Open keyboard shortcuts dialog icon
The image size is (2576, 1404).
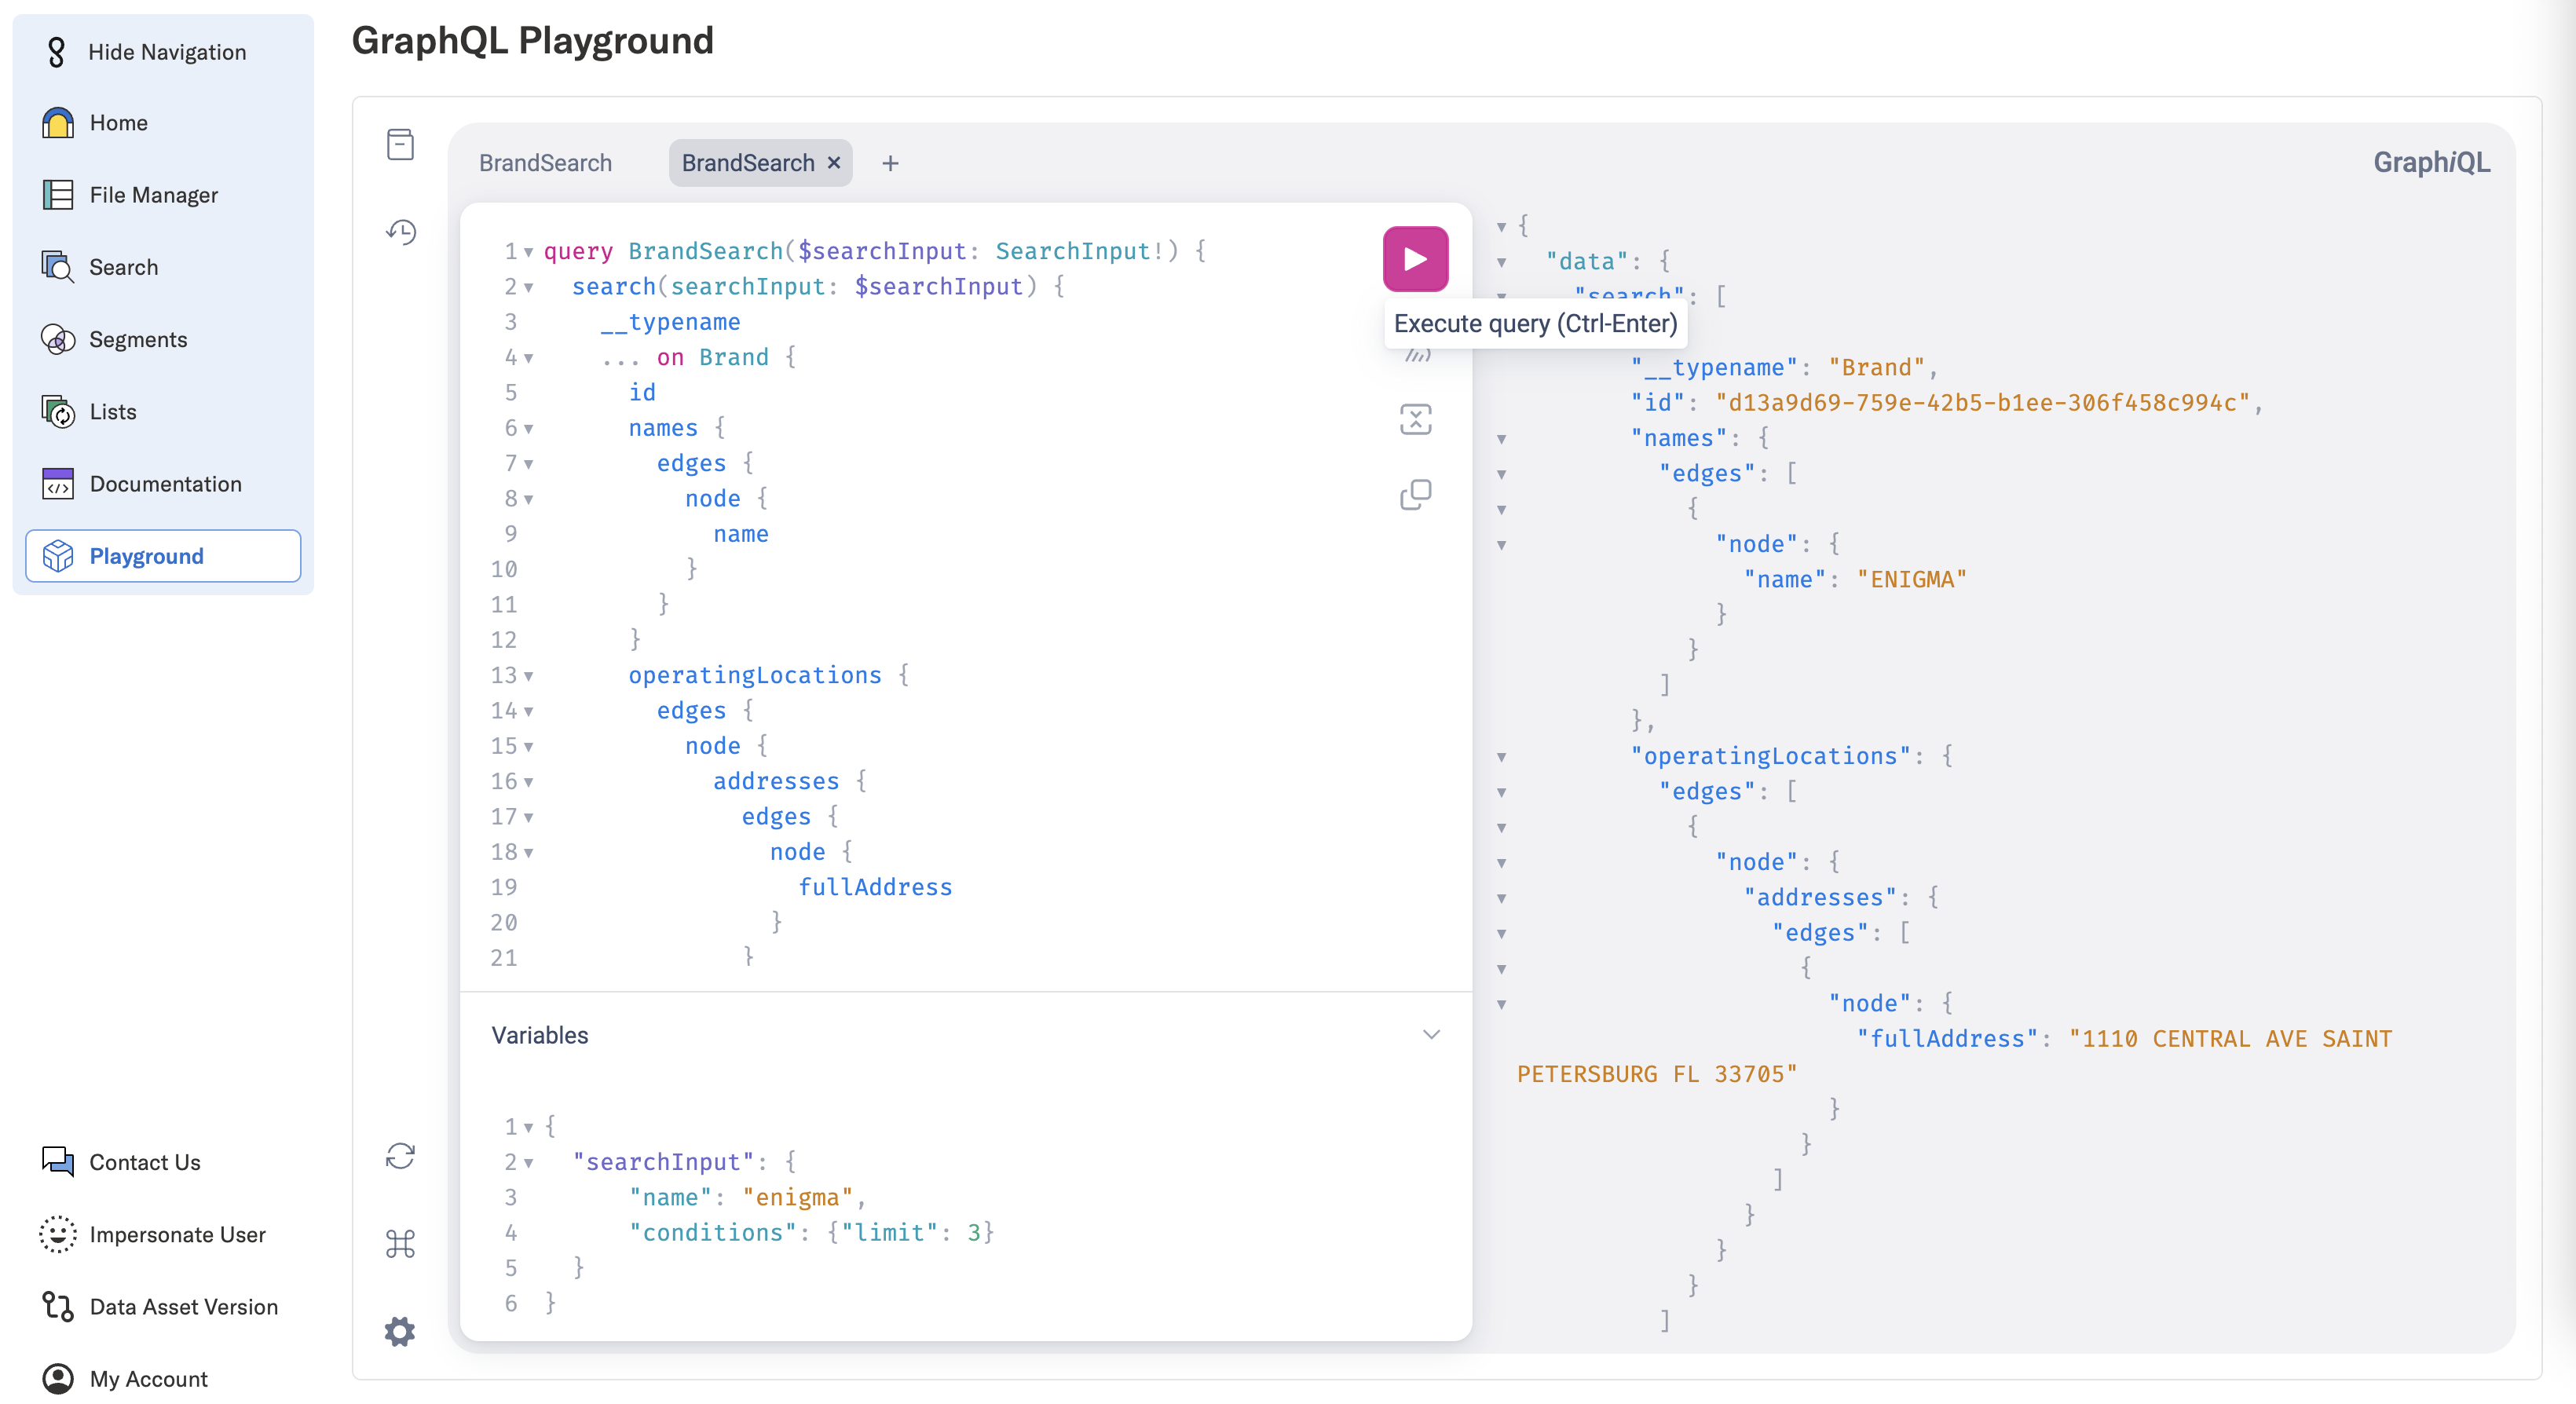coord(400,1243)
